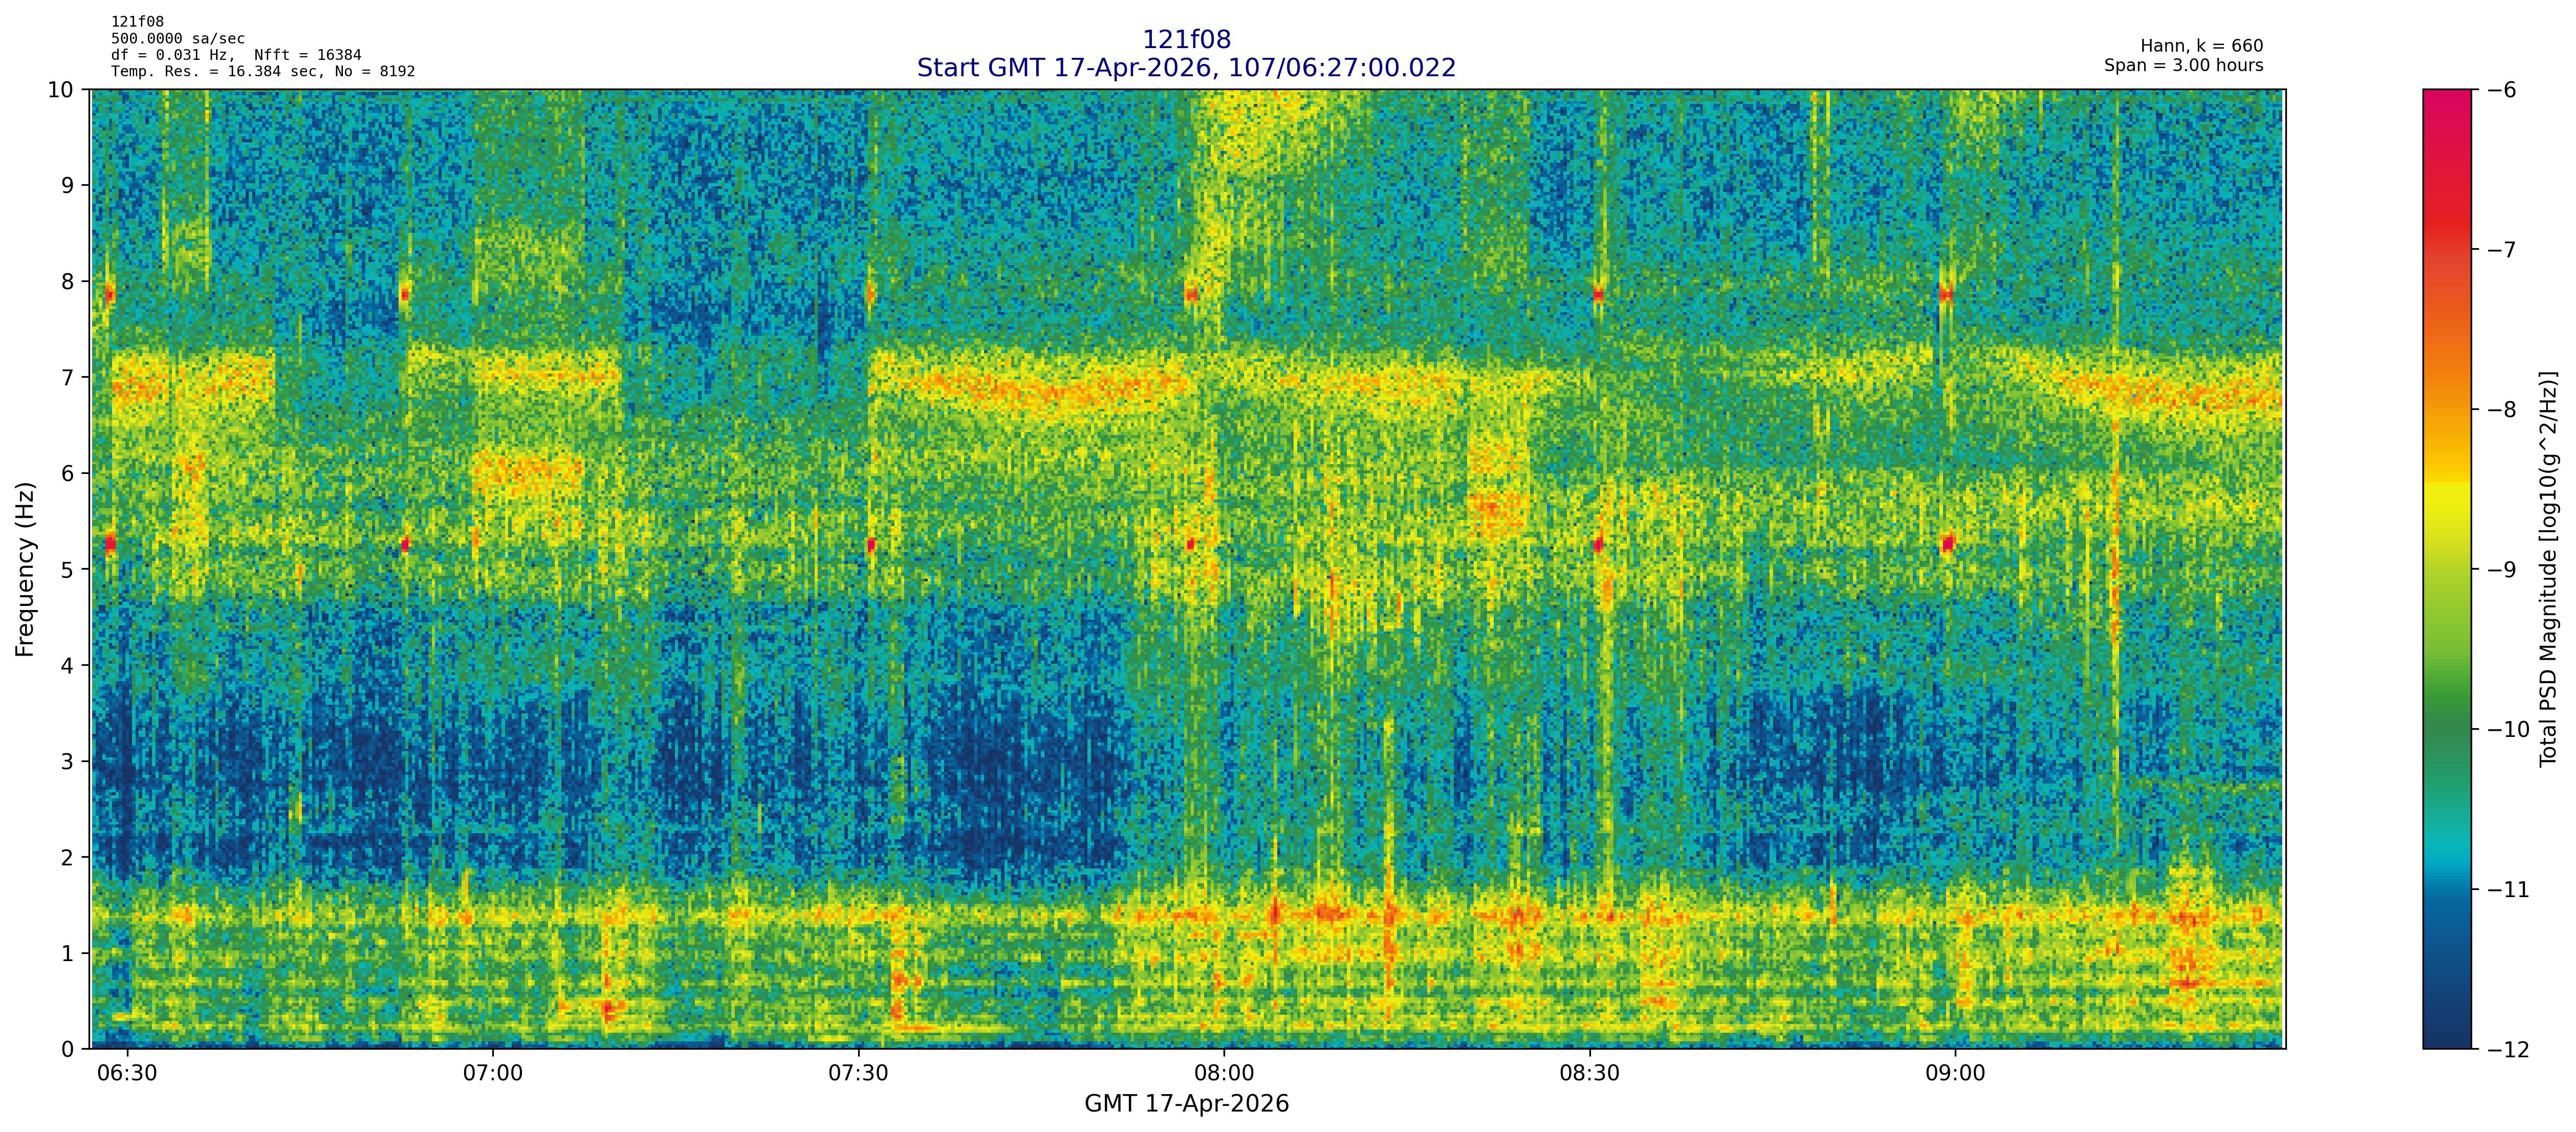Click the red top of the colorbar
This screenshot has width=2576, height=1132.
pos(2446,100)
